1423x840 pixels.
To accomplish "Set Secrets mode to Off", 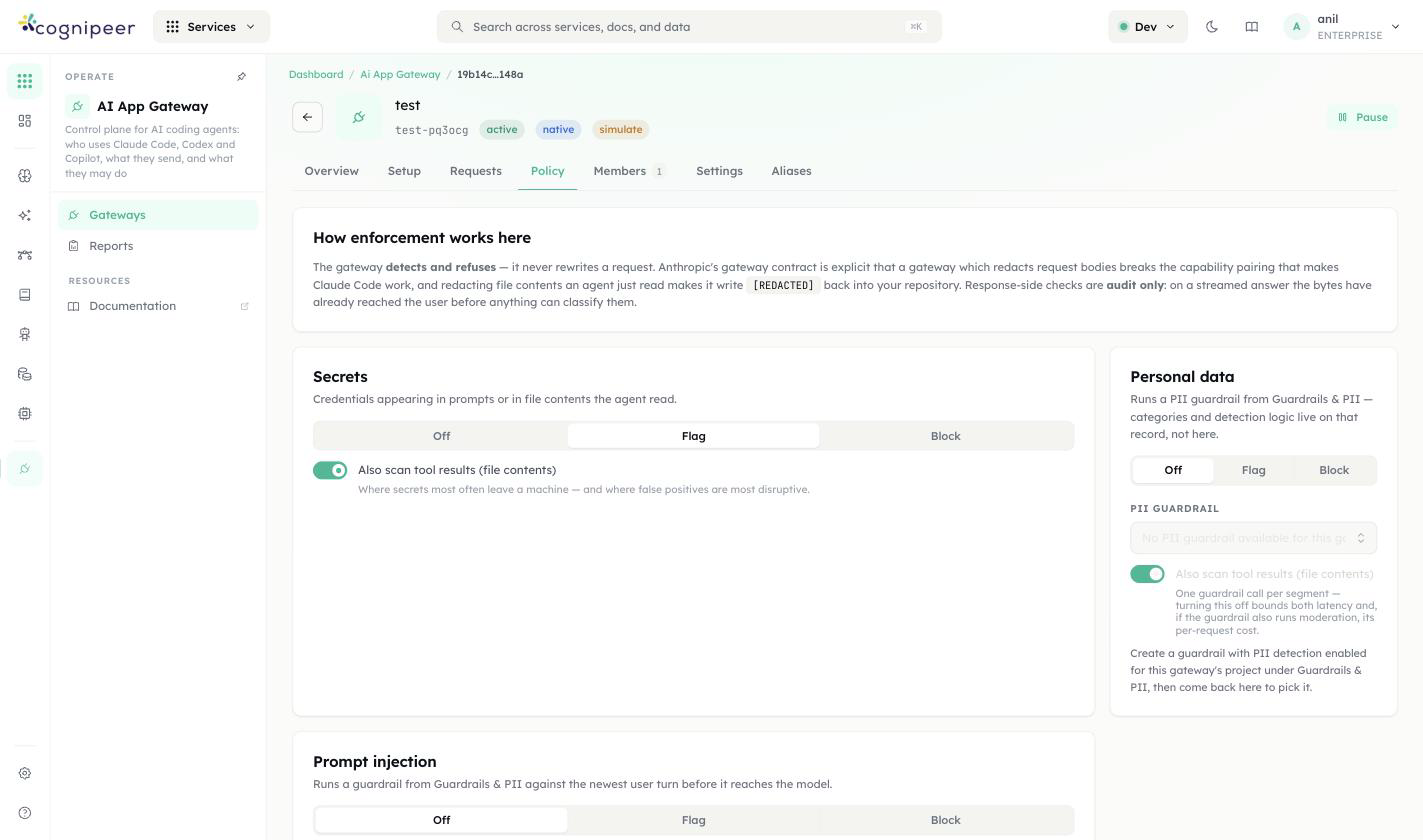I will pos(441,436).
